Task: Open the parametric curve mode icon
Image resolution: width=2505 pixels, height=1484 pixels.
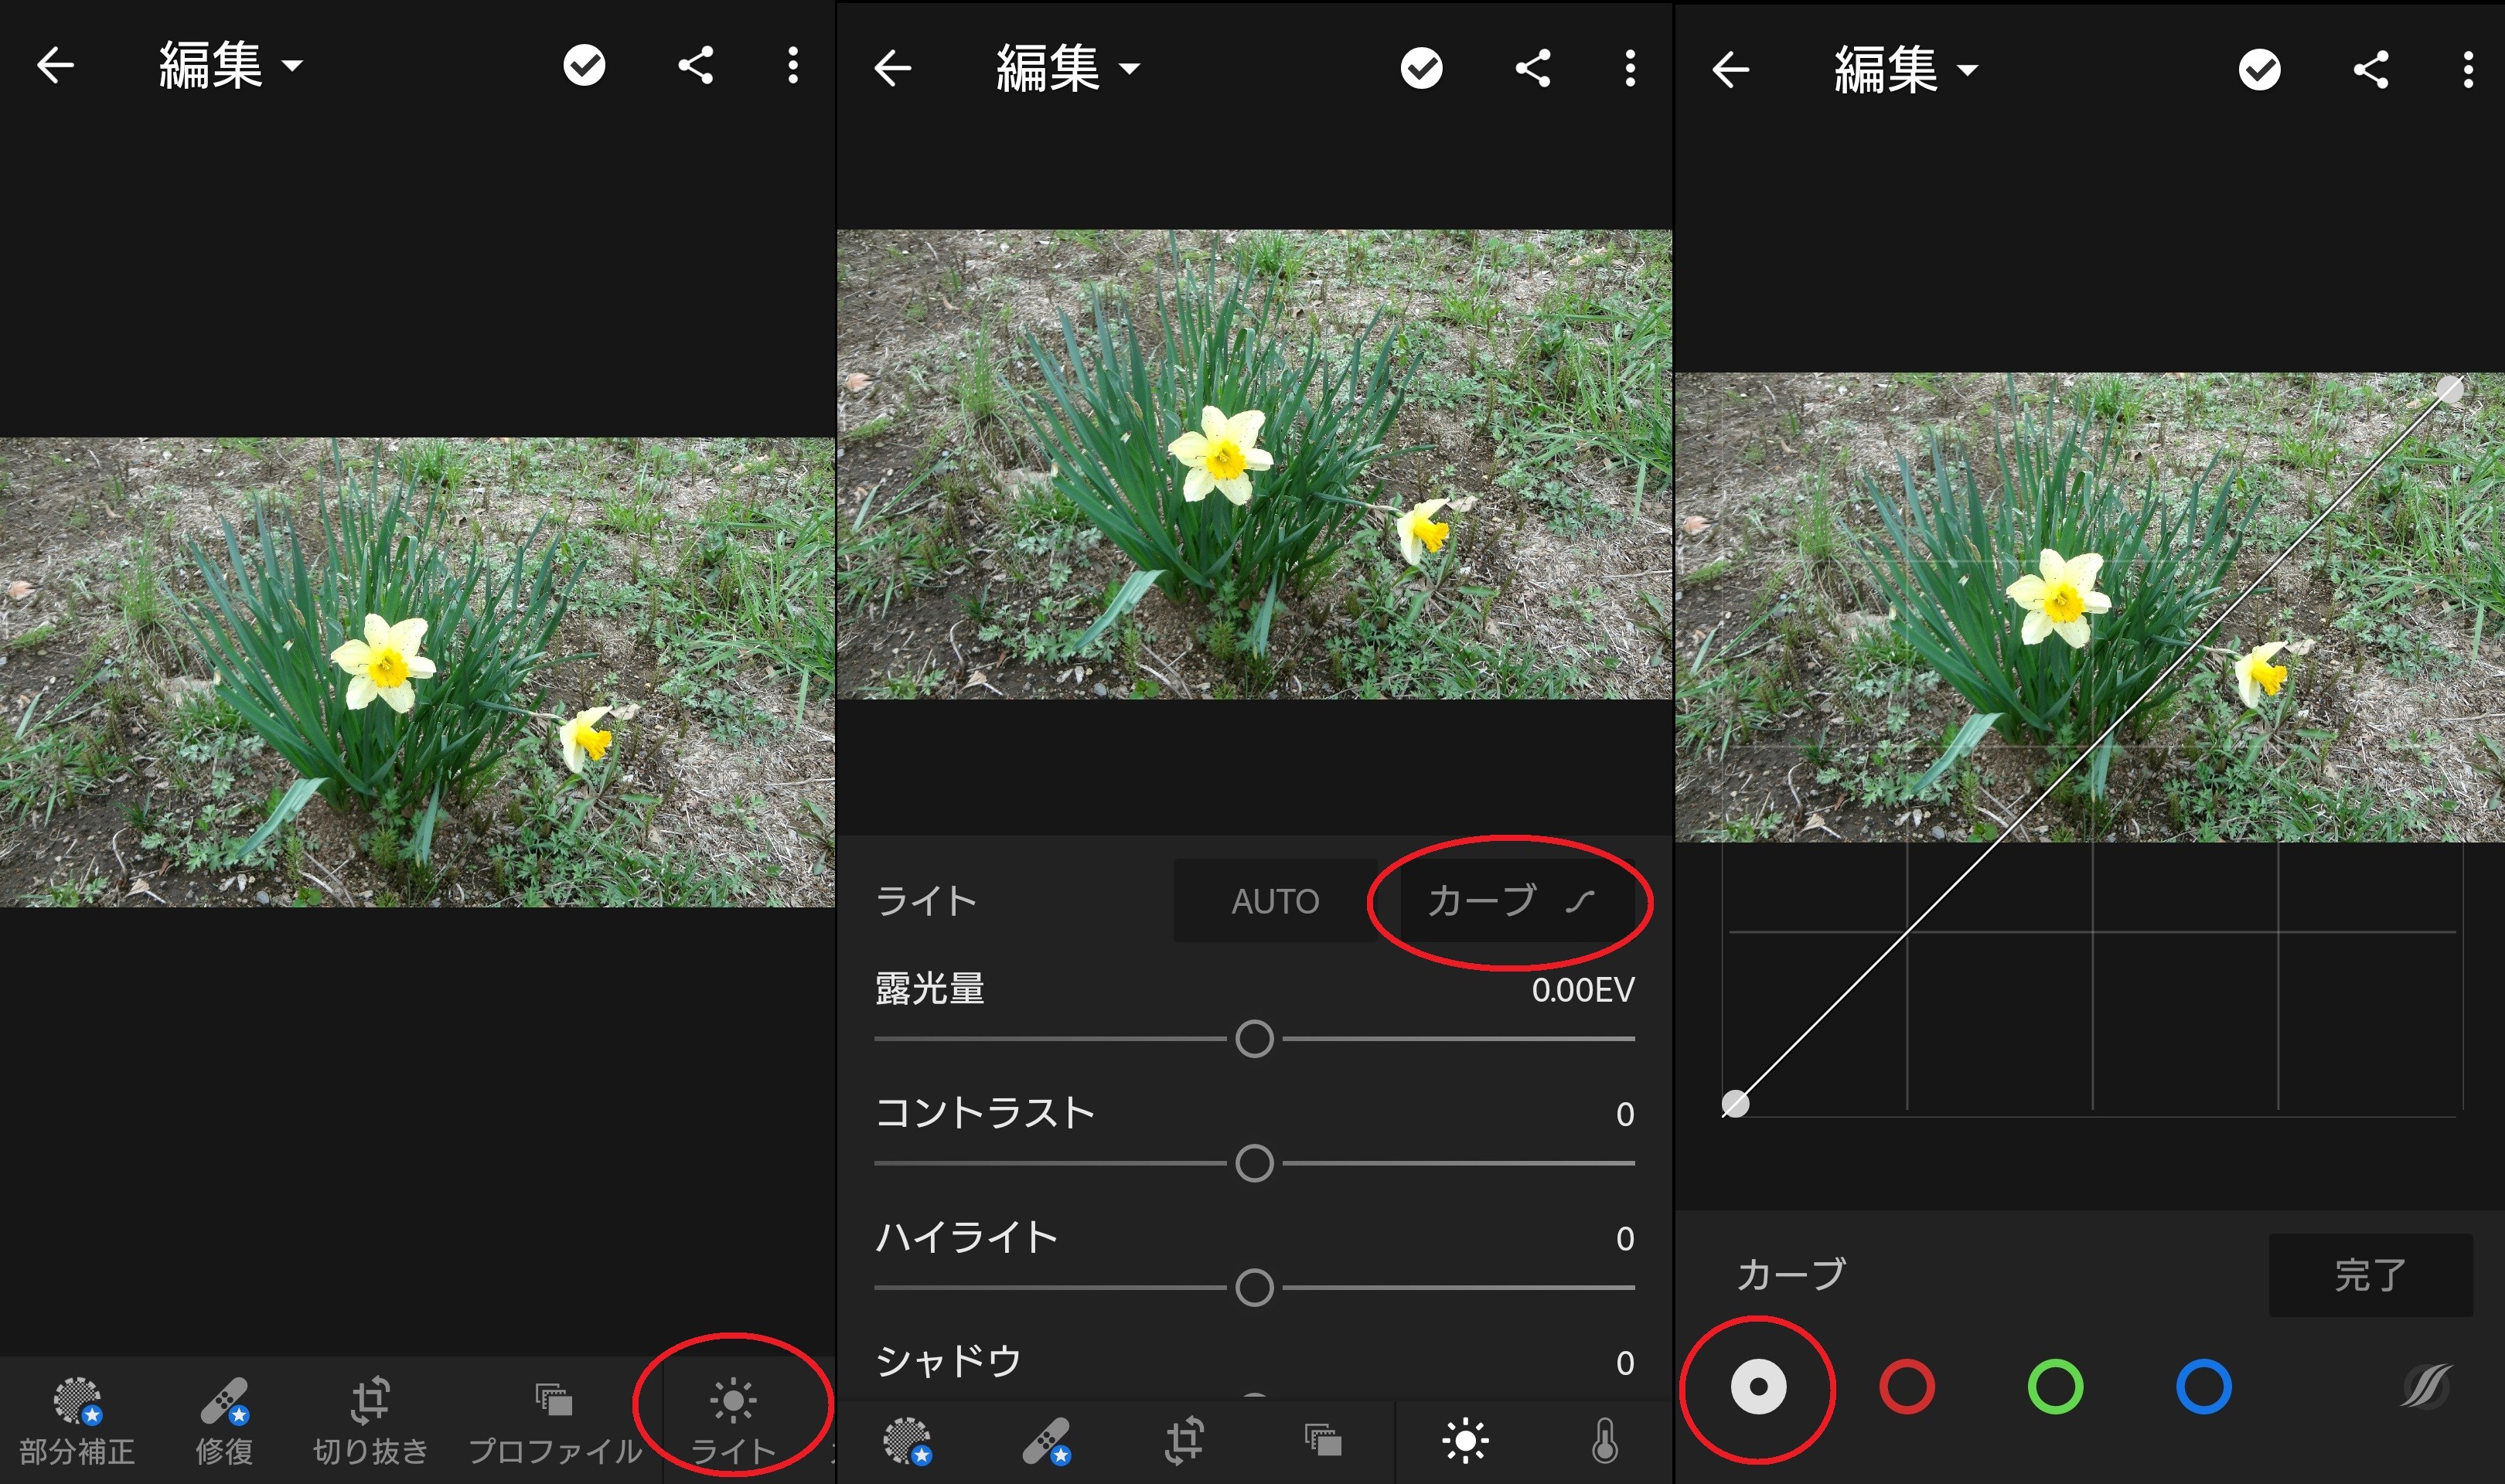Action: tap(2427, 1387)
